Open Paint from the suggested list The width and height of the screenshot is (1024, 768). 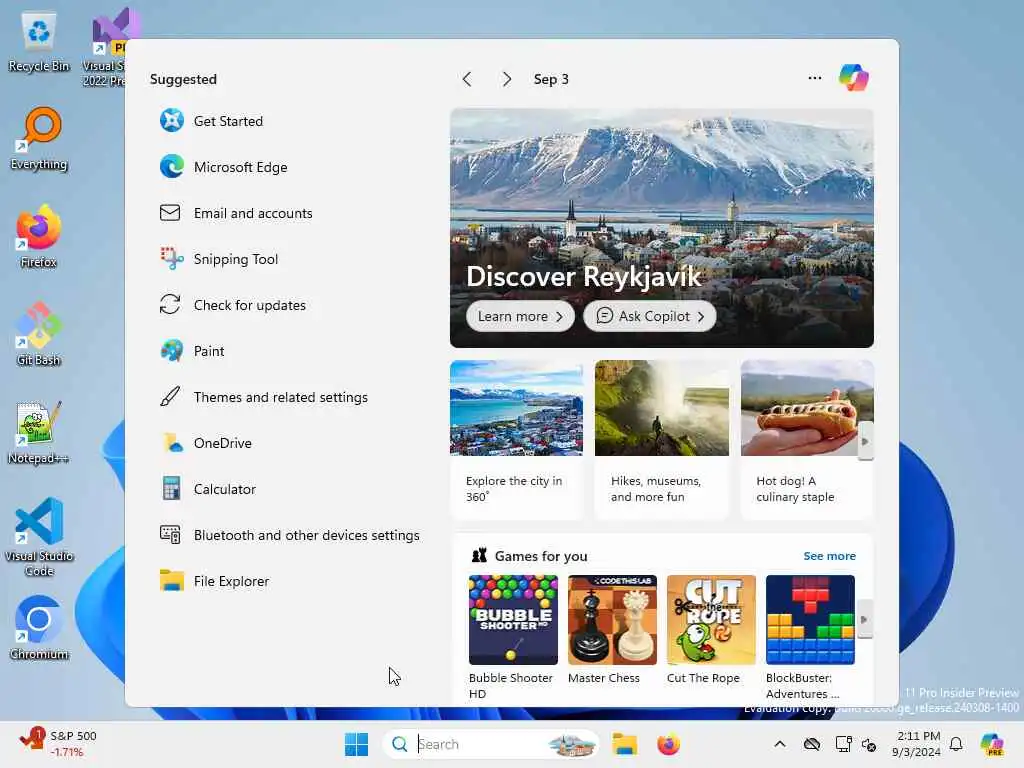[x=192, y=351]
